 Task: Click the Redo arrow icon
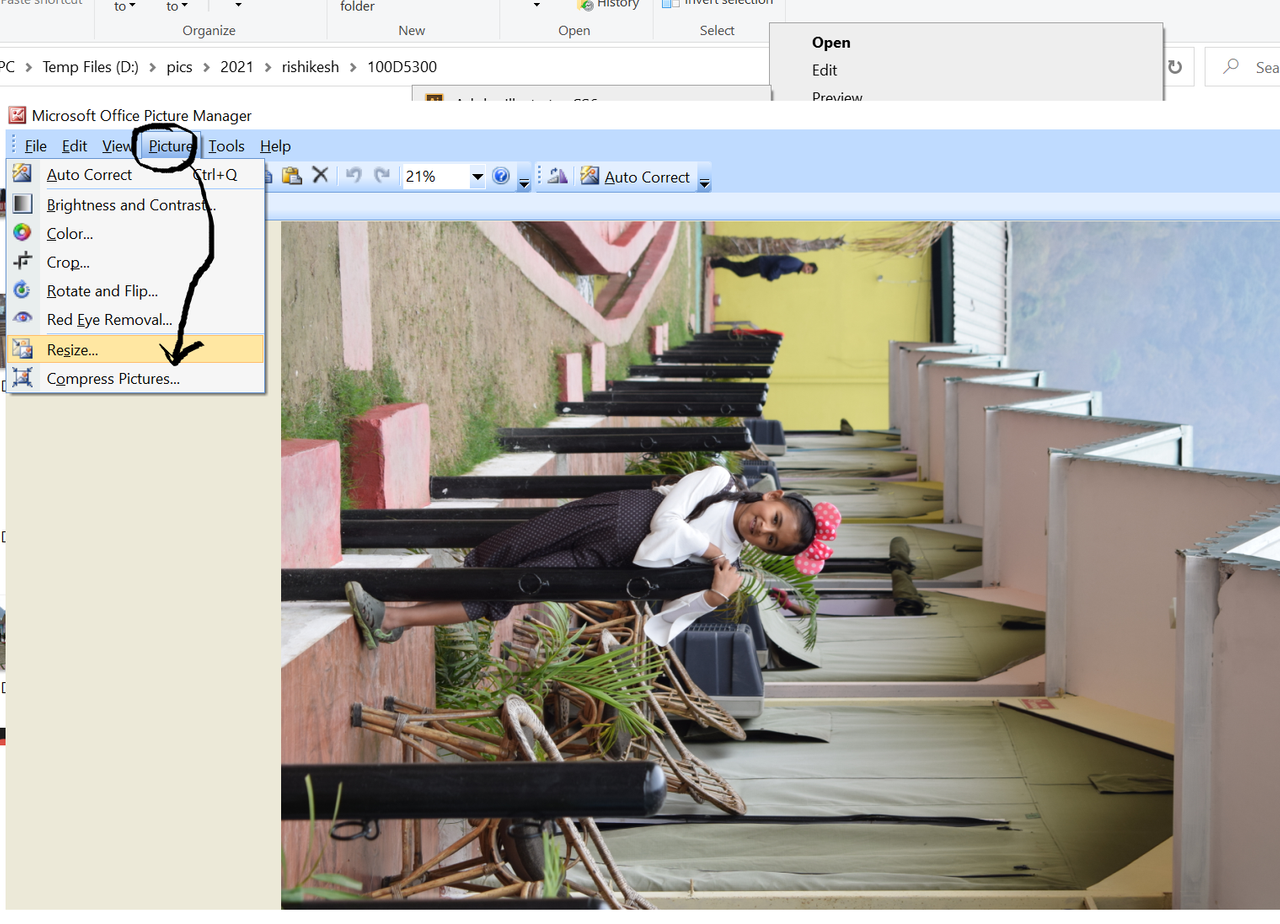[x=382, y=176]
